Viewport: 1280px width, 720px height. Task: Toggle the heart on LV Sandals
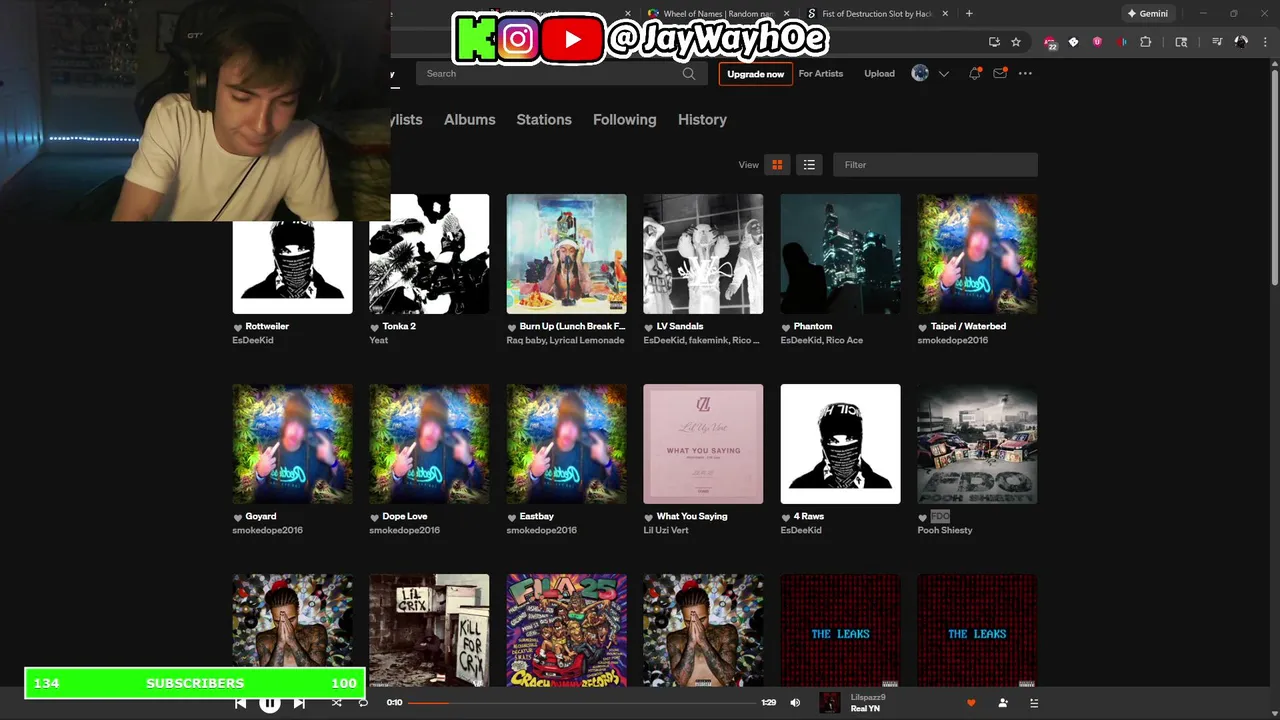[648, 327]
